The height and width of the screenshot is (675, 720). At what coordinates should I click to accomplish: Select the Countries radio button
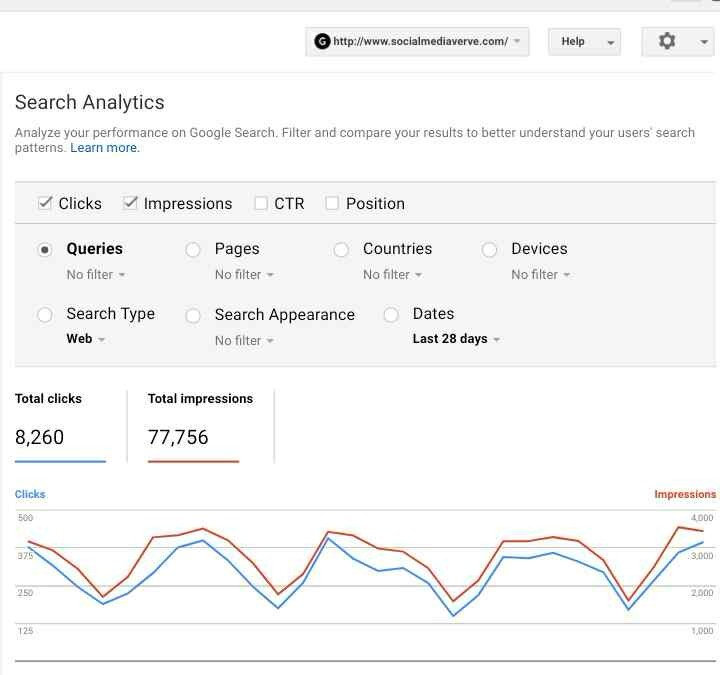(341, 250)
